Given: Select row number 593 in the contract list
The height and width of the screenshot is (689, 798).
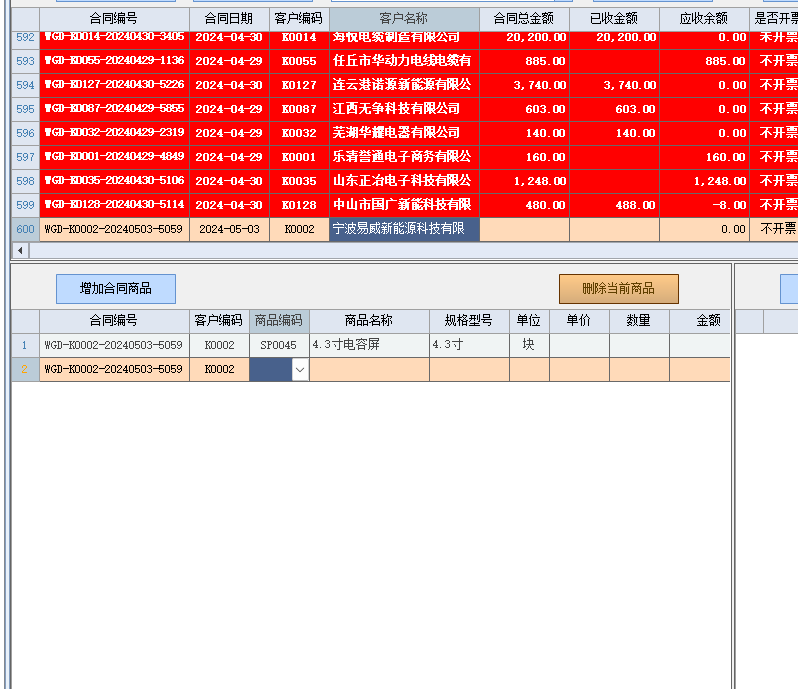Looking at the screenshot, I should coord(25,61).
